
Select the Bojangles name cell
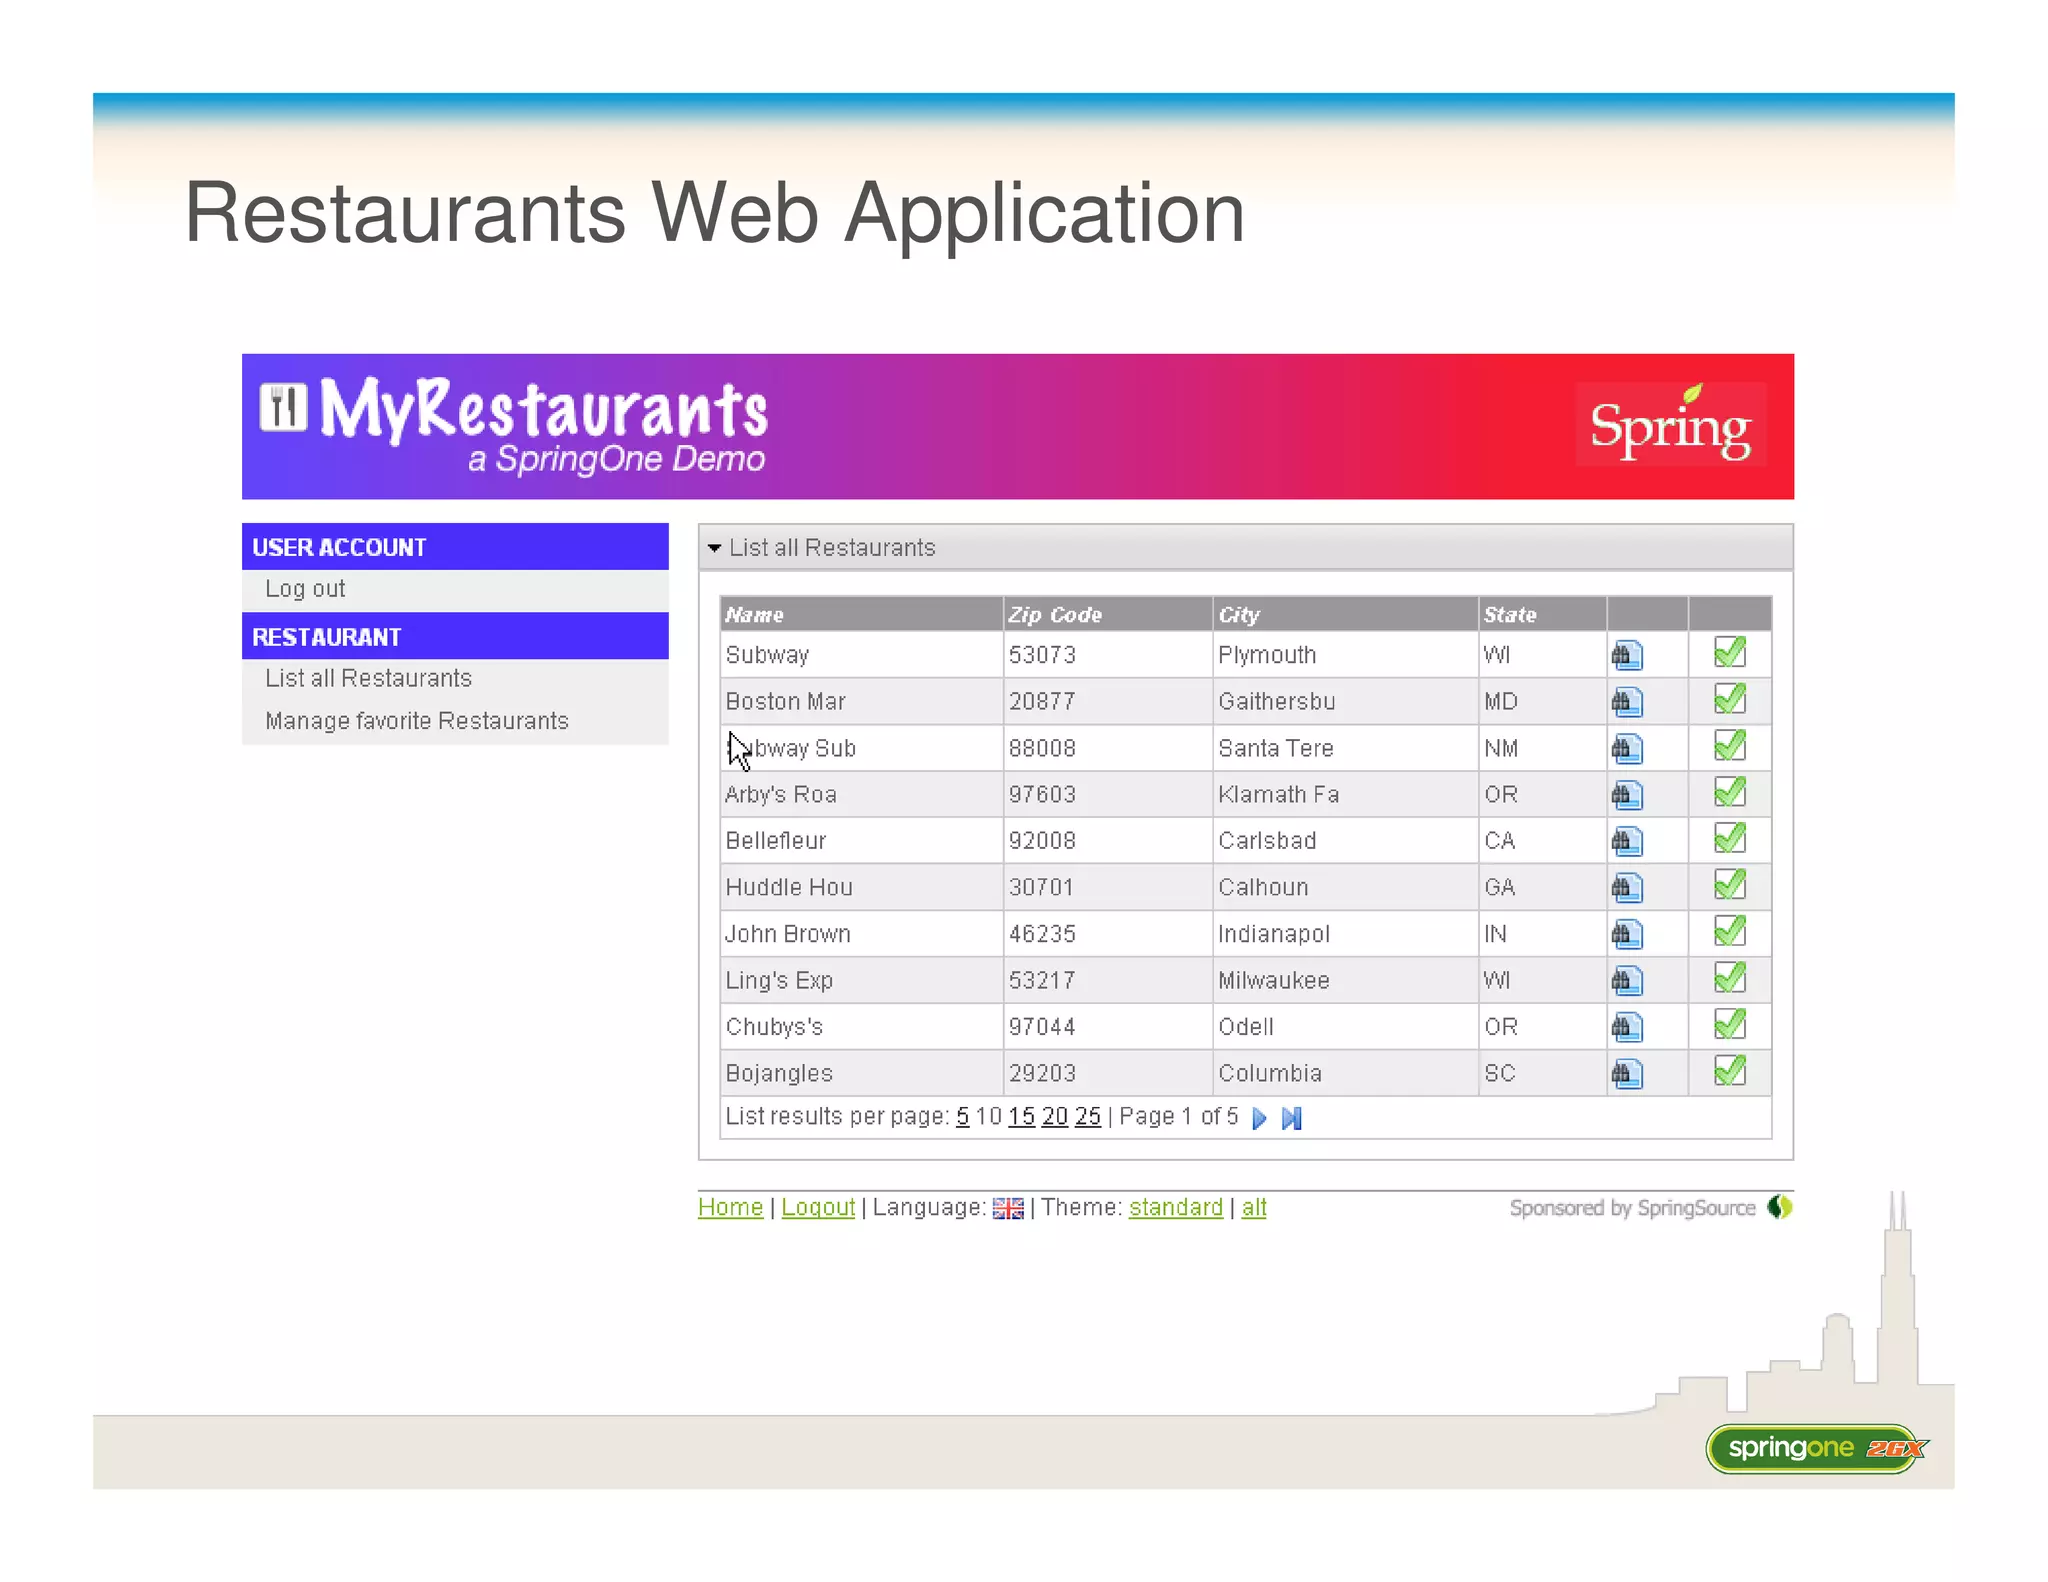[862, 1074]
